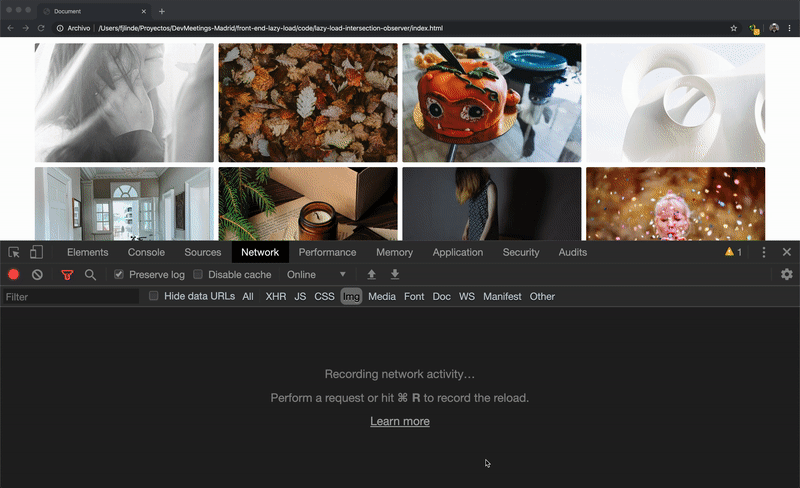The image size is (800, 488).
Task: Click the child with confetti photo
Action: [676, 204]
